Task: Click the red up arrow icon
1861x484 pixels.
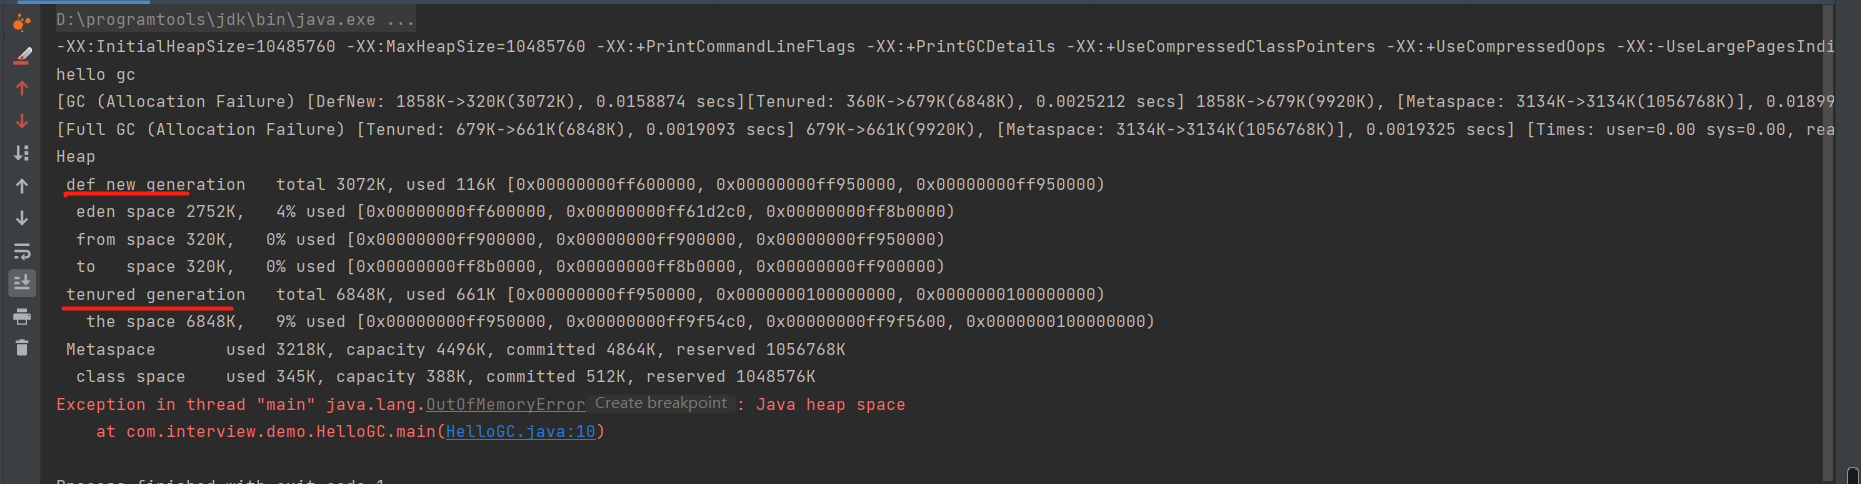Action: click(21, 88)
